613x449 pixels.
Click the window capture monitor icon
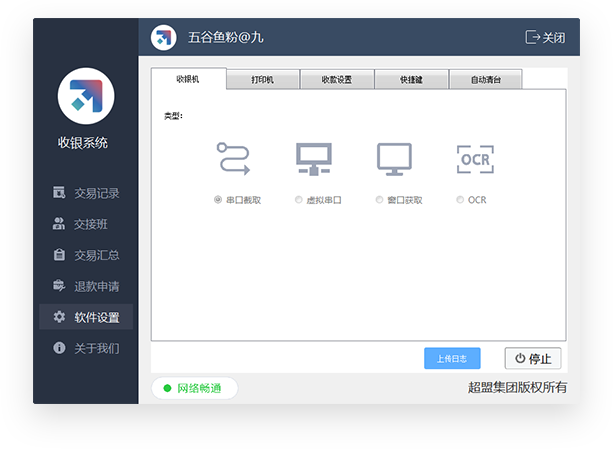point(394,159)
